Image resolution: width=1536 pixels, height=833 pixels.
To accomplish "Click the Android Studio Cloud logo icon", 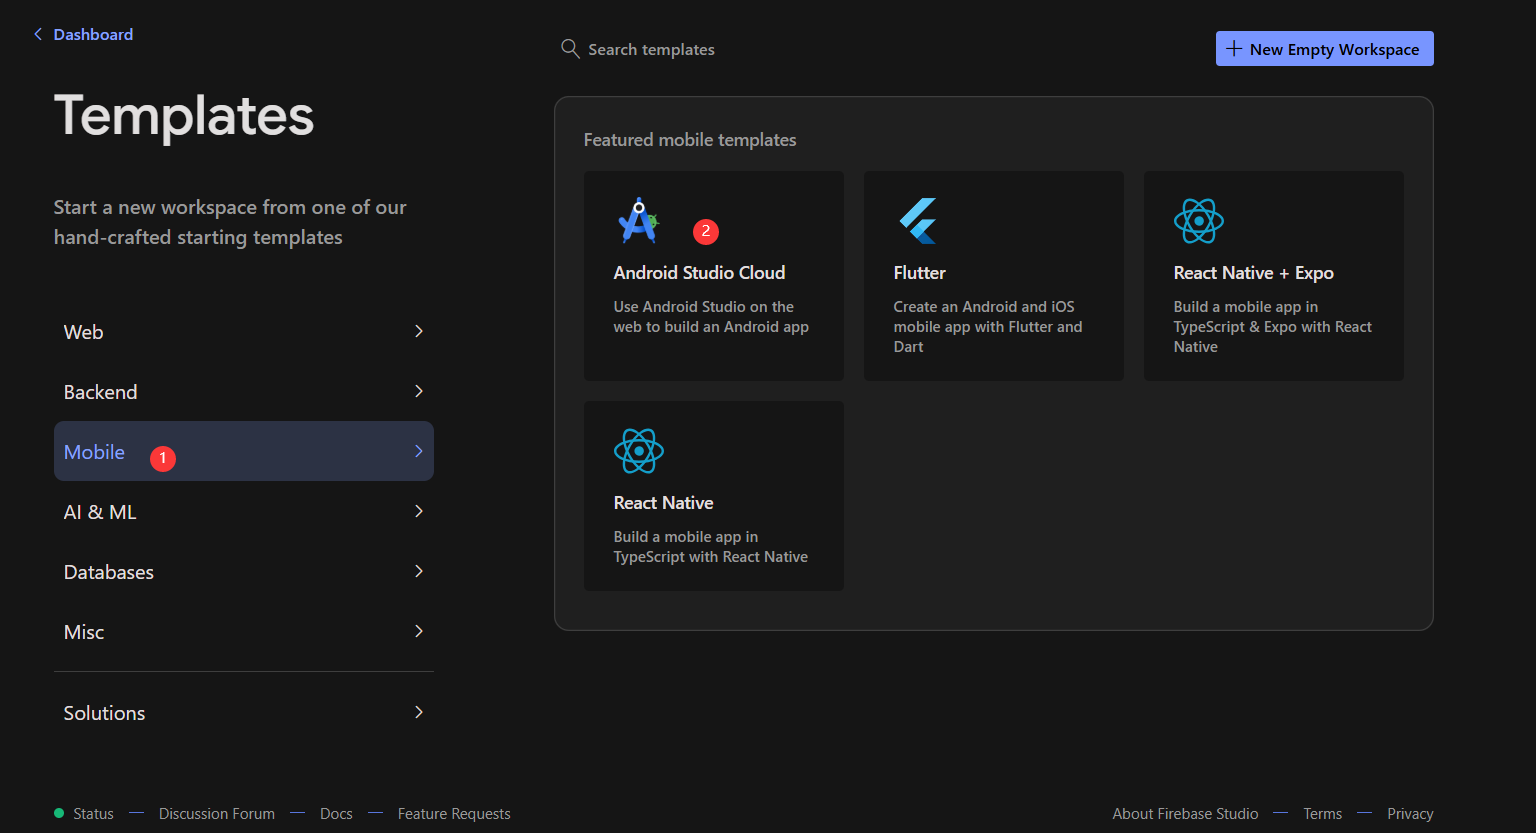I will (638, 221).
